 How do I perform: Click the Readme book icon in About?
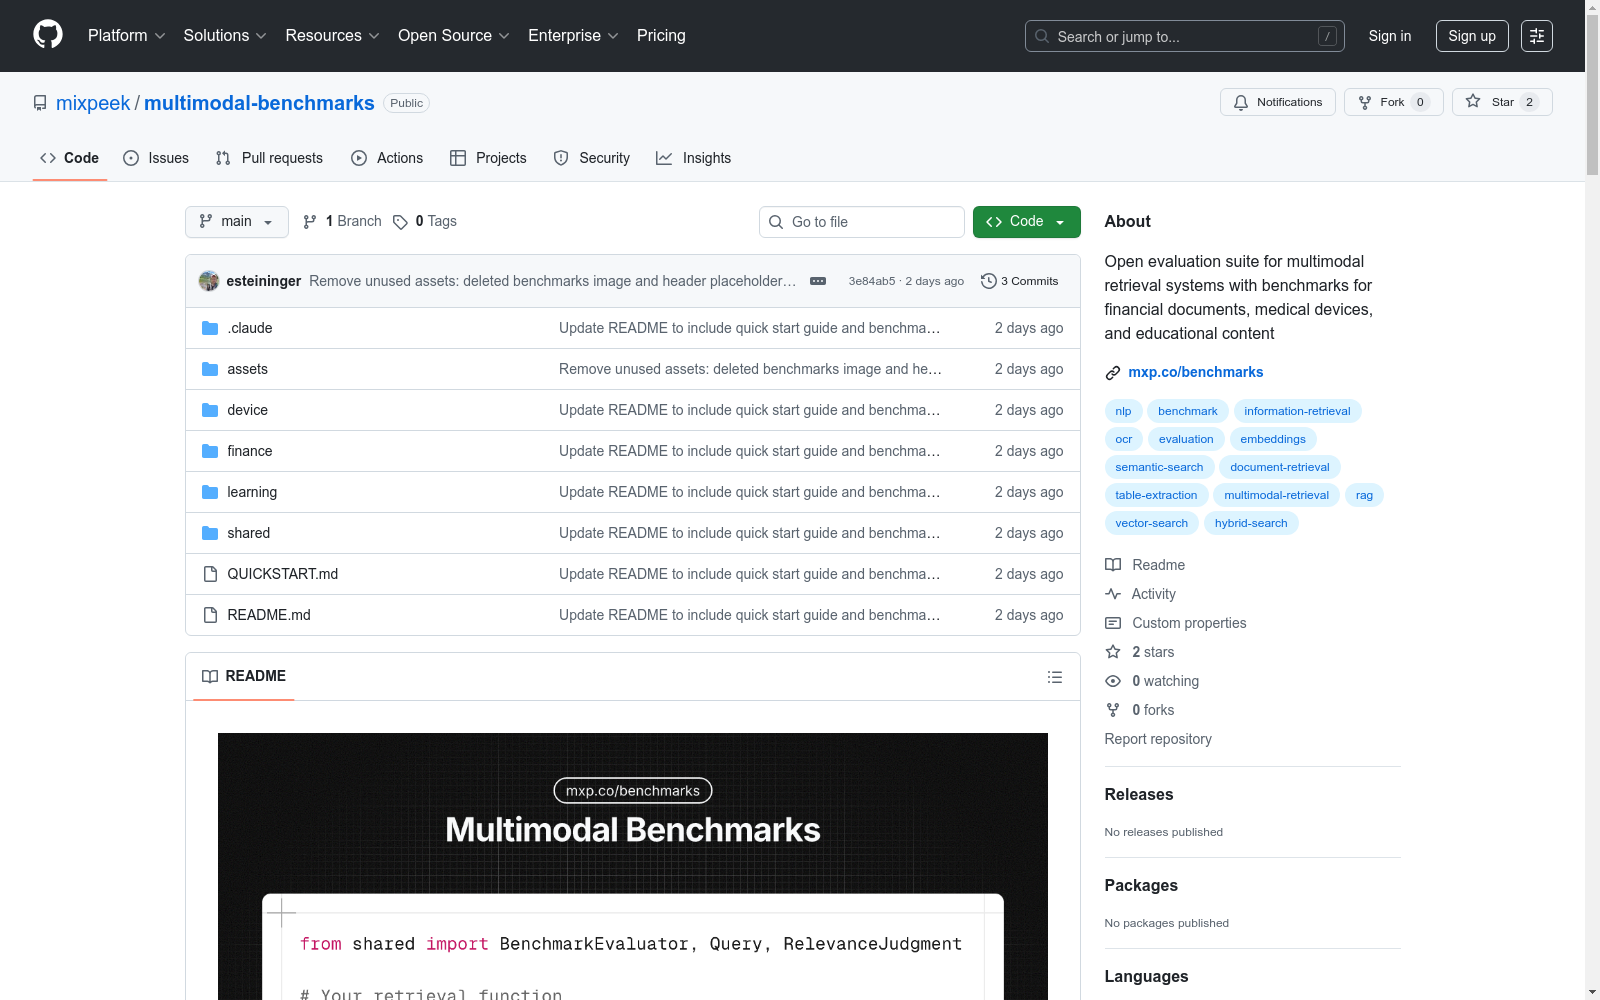(x=1113, y=565)
